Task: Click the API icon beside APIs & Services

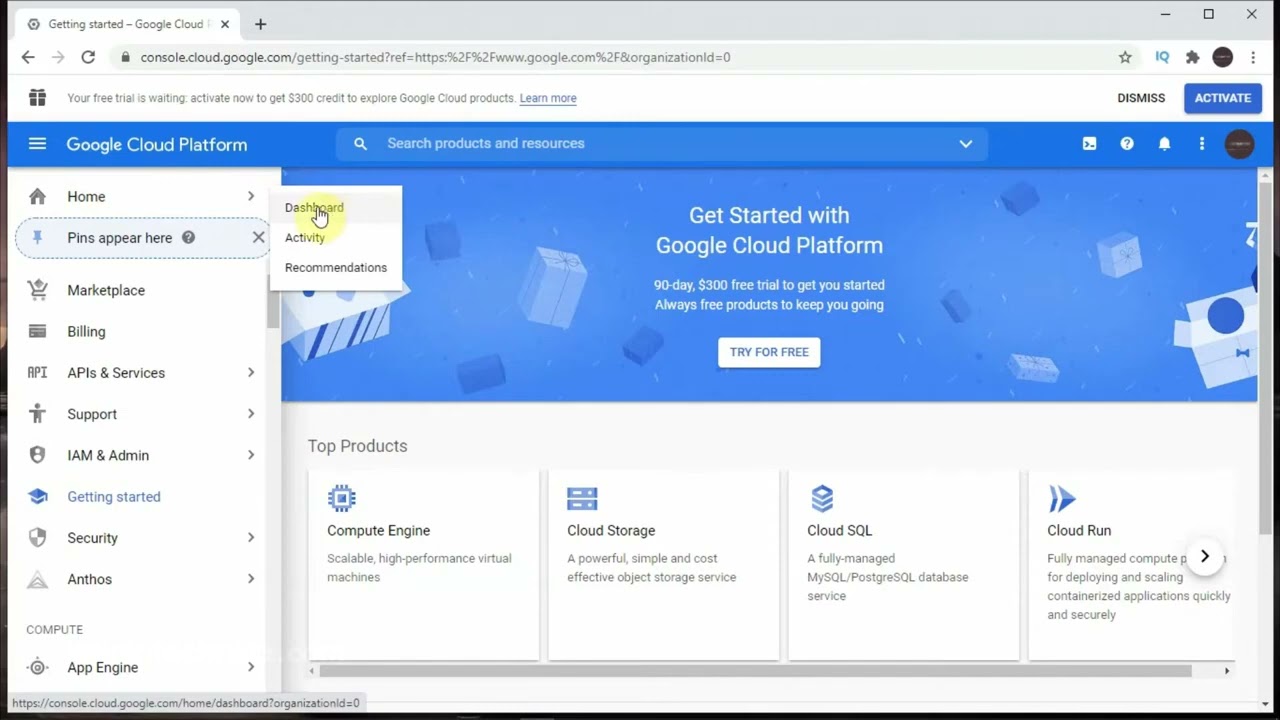Action: 37,373
